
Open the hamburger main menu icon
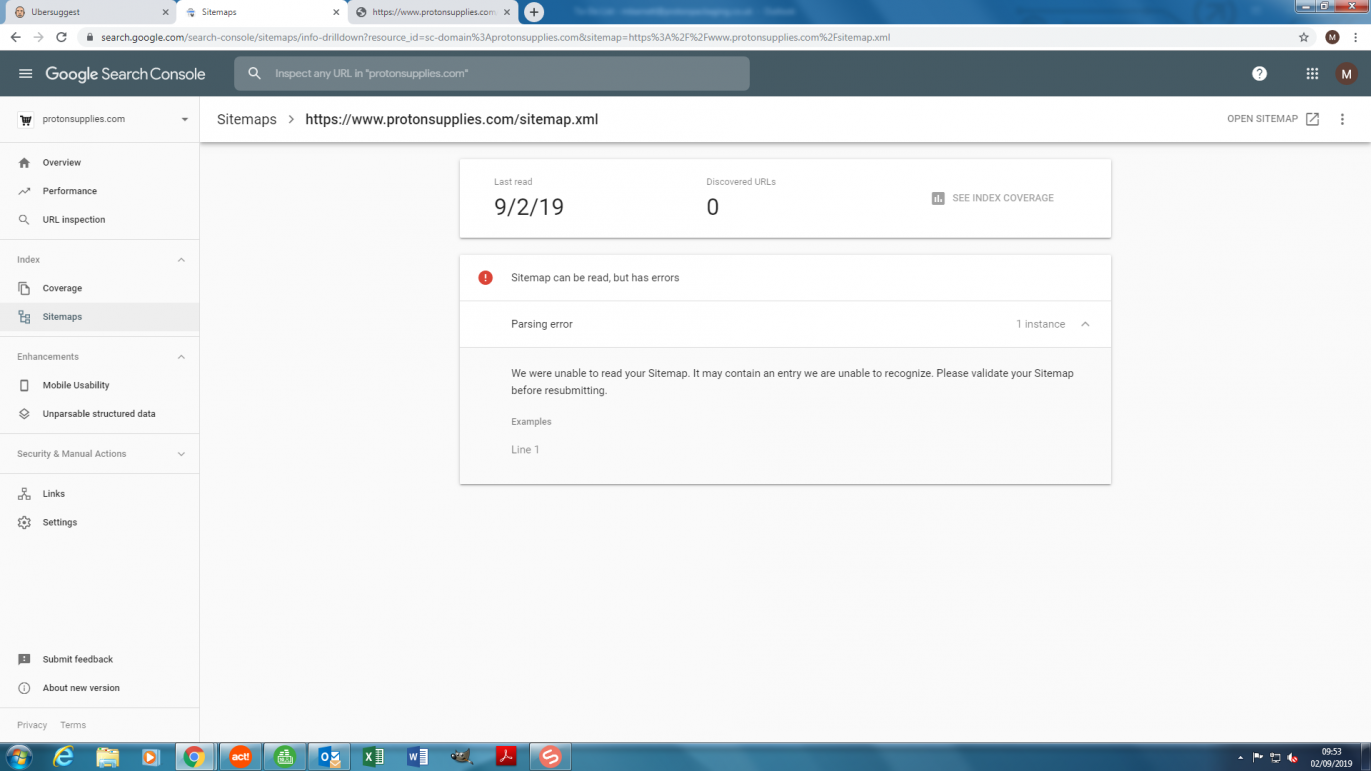(x=25, y=74)
